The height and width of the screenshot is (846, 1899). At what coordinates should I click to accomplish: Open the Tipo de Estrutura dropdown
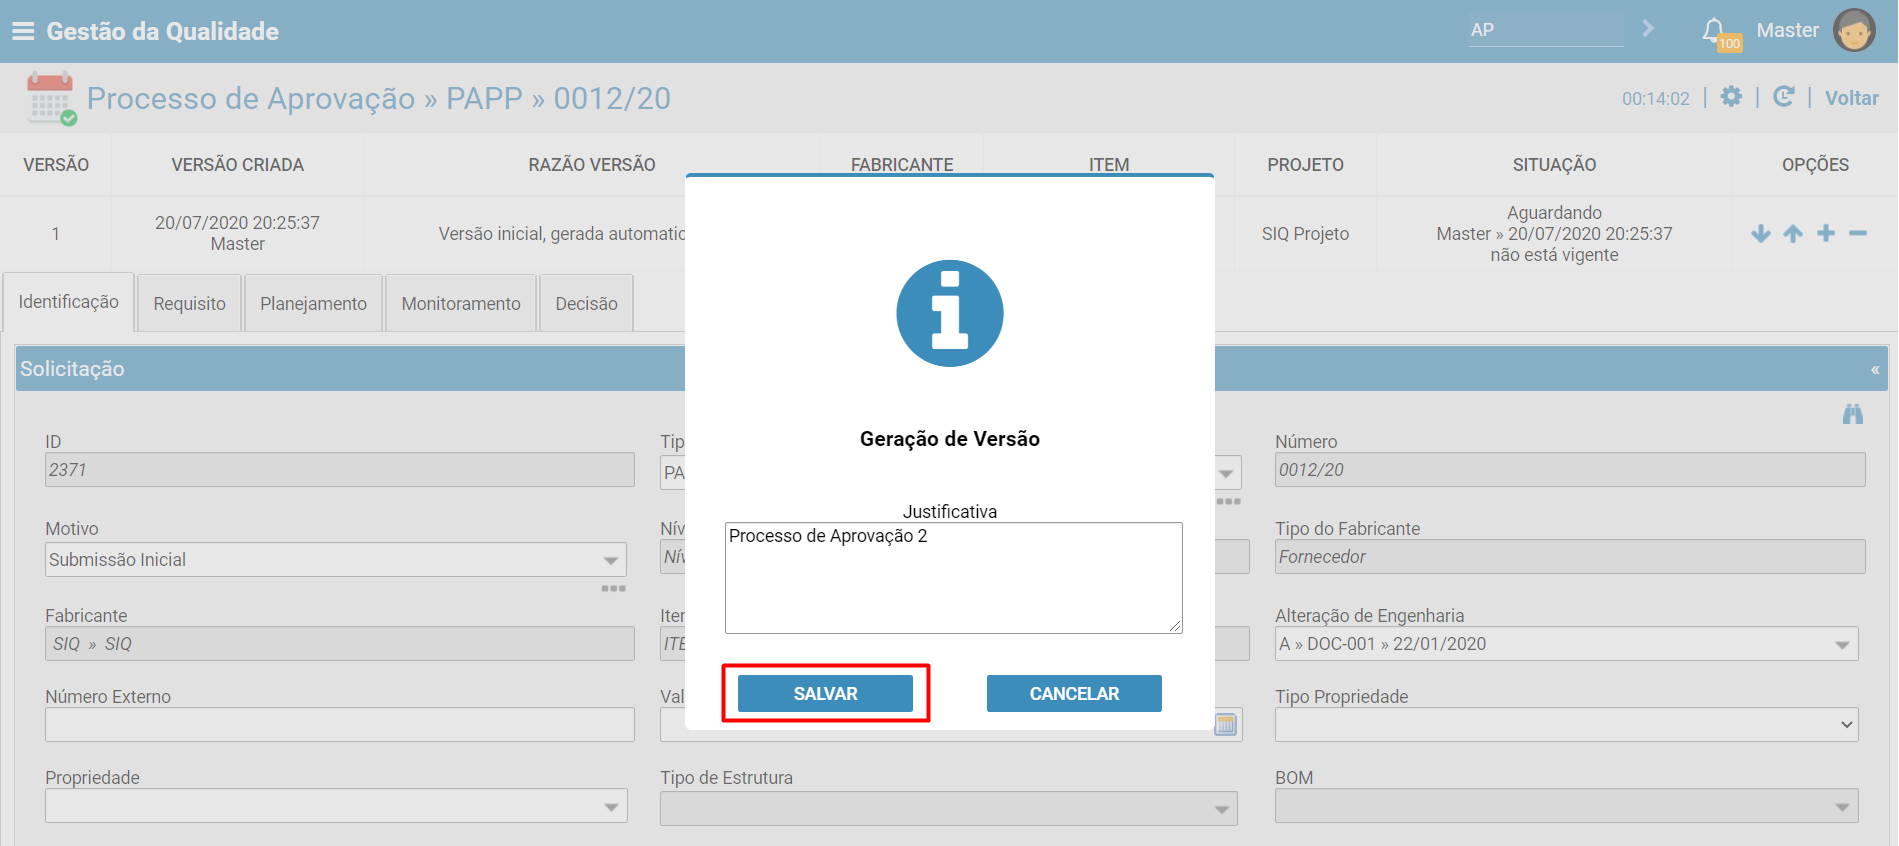949,808
